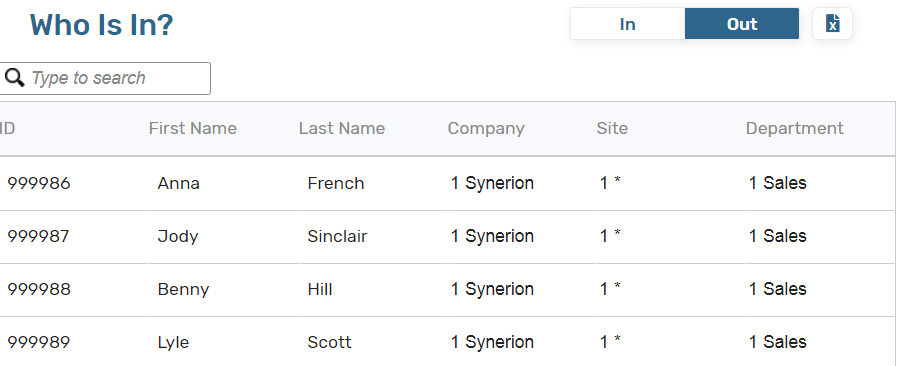Select employee ID 999986 cell
The height and width of the screenshot is (366, 897).
pyautogui.click(x=74, y=184)
